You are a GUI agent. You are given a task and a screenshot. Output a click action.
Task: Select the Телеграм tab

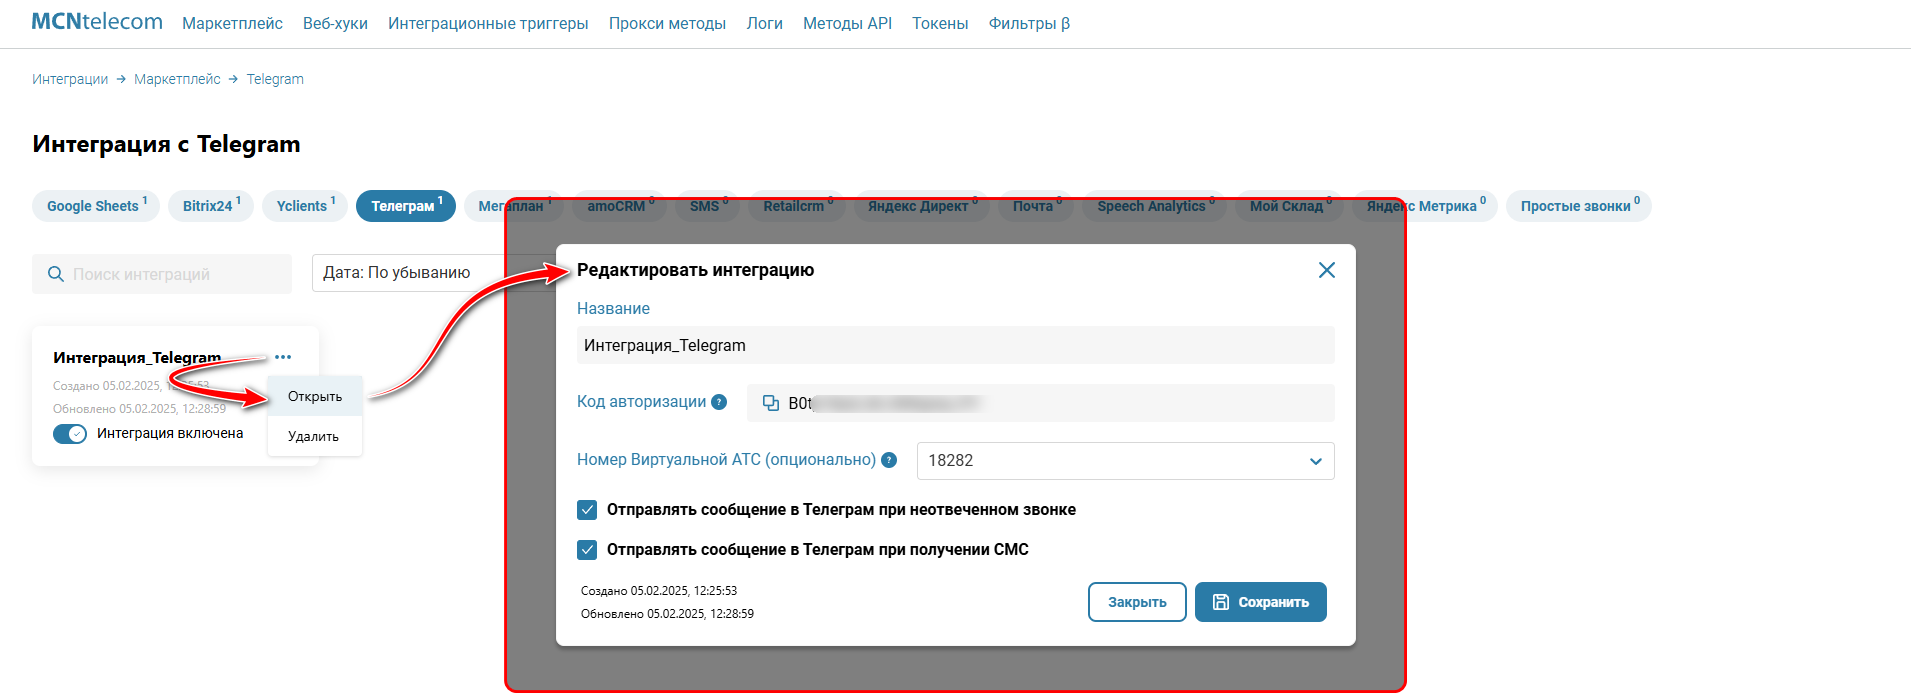click(406, 206)
